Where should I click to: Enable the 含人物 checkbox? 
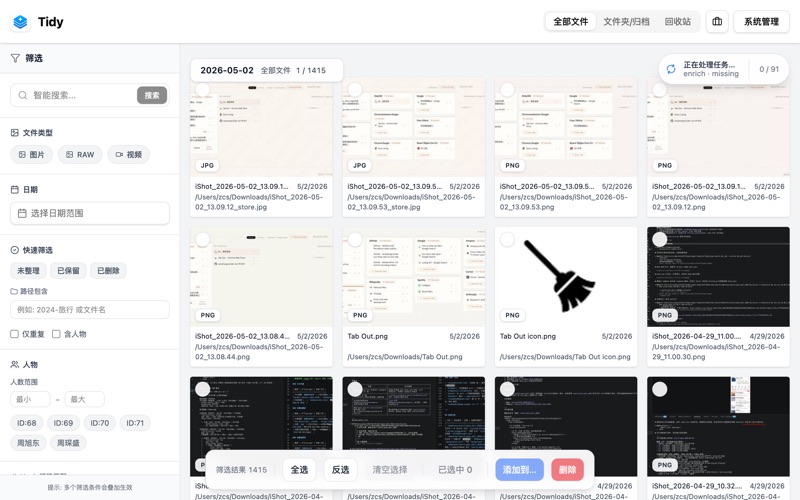(56, 334)
